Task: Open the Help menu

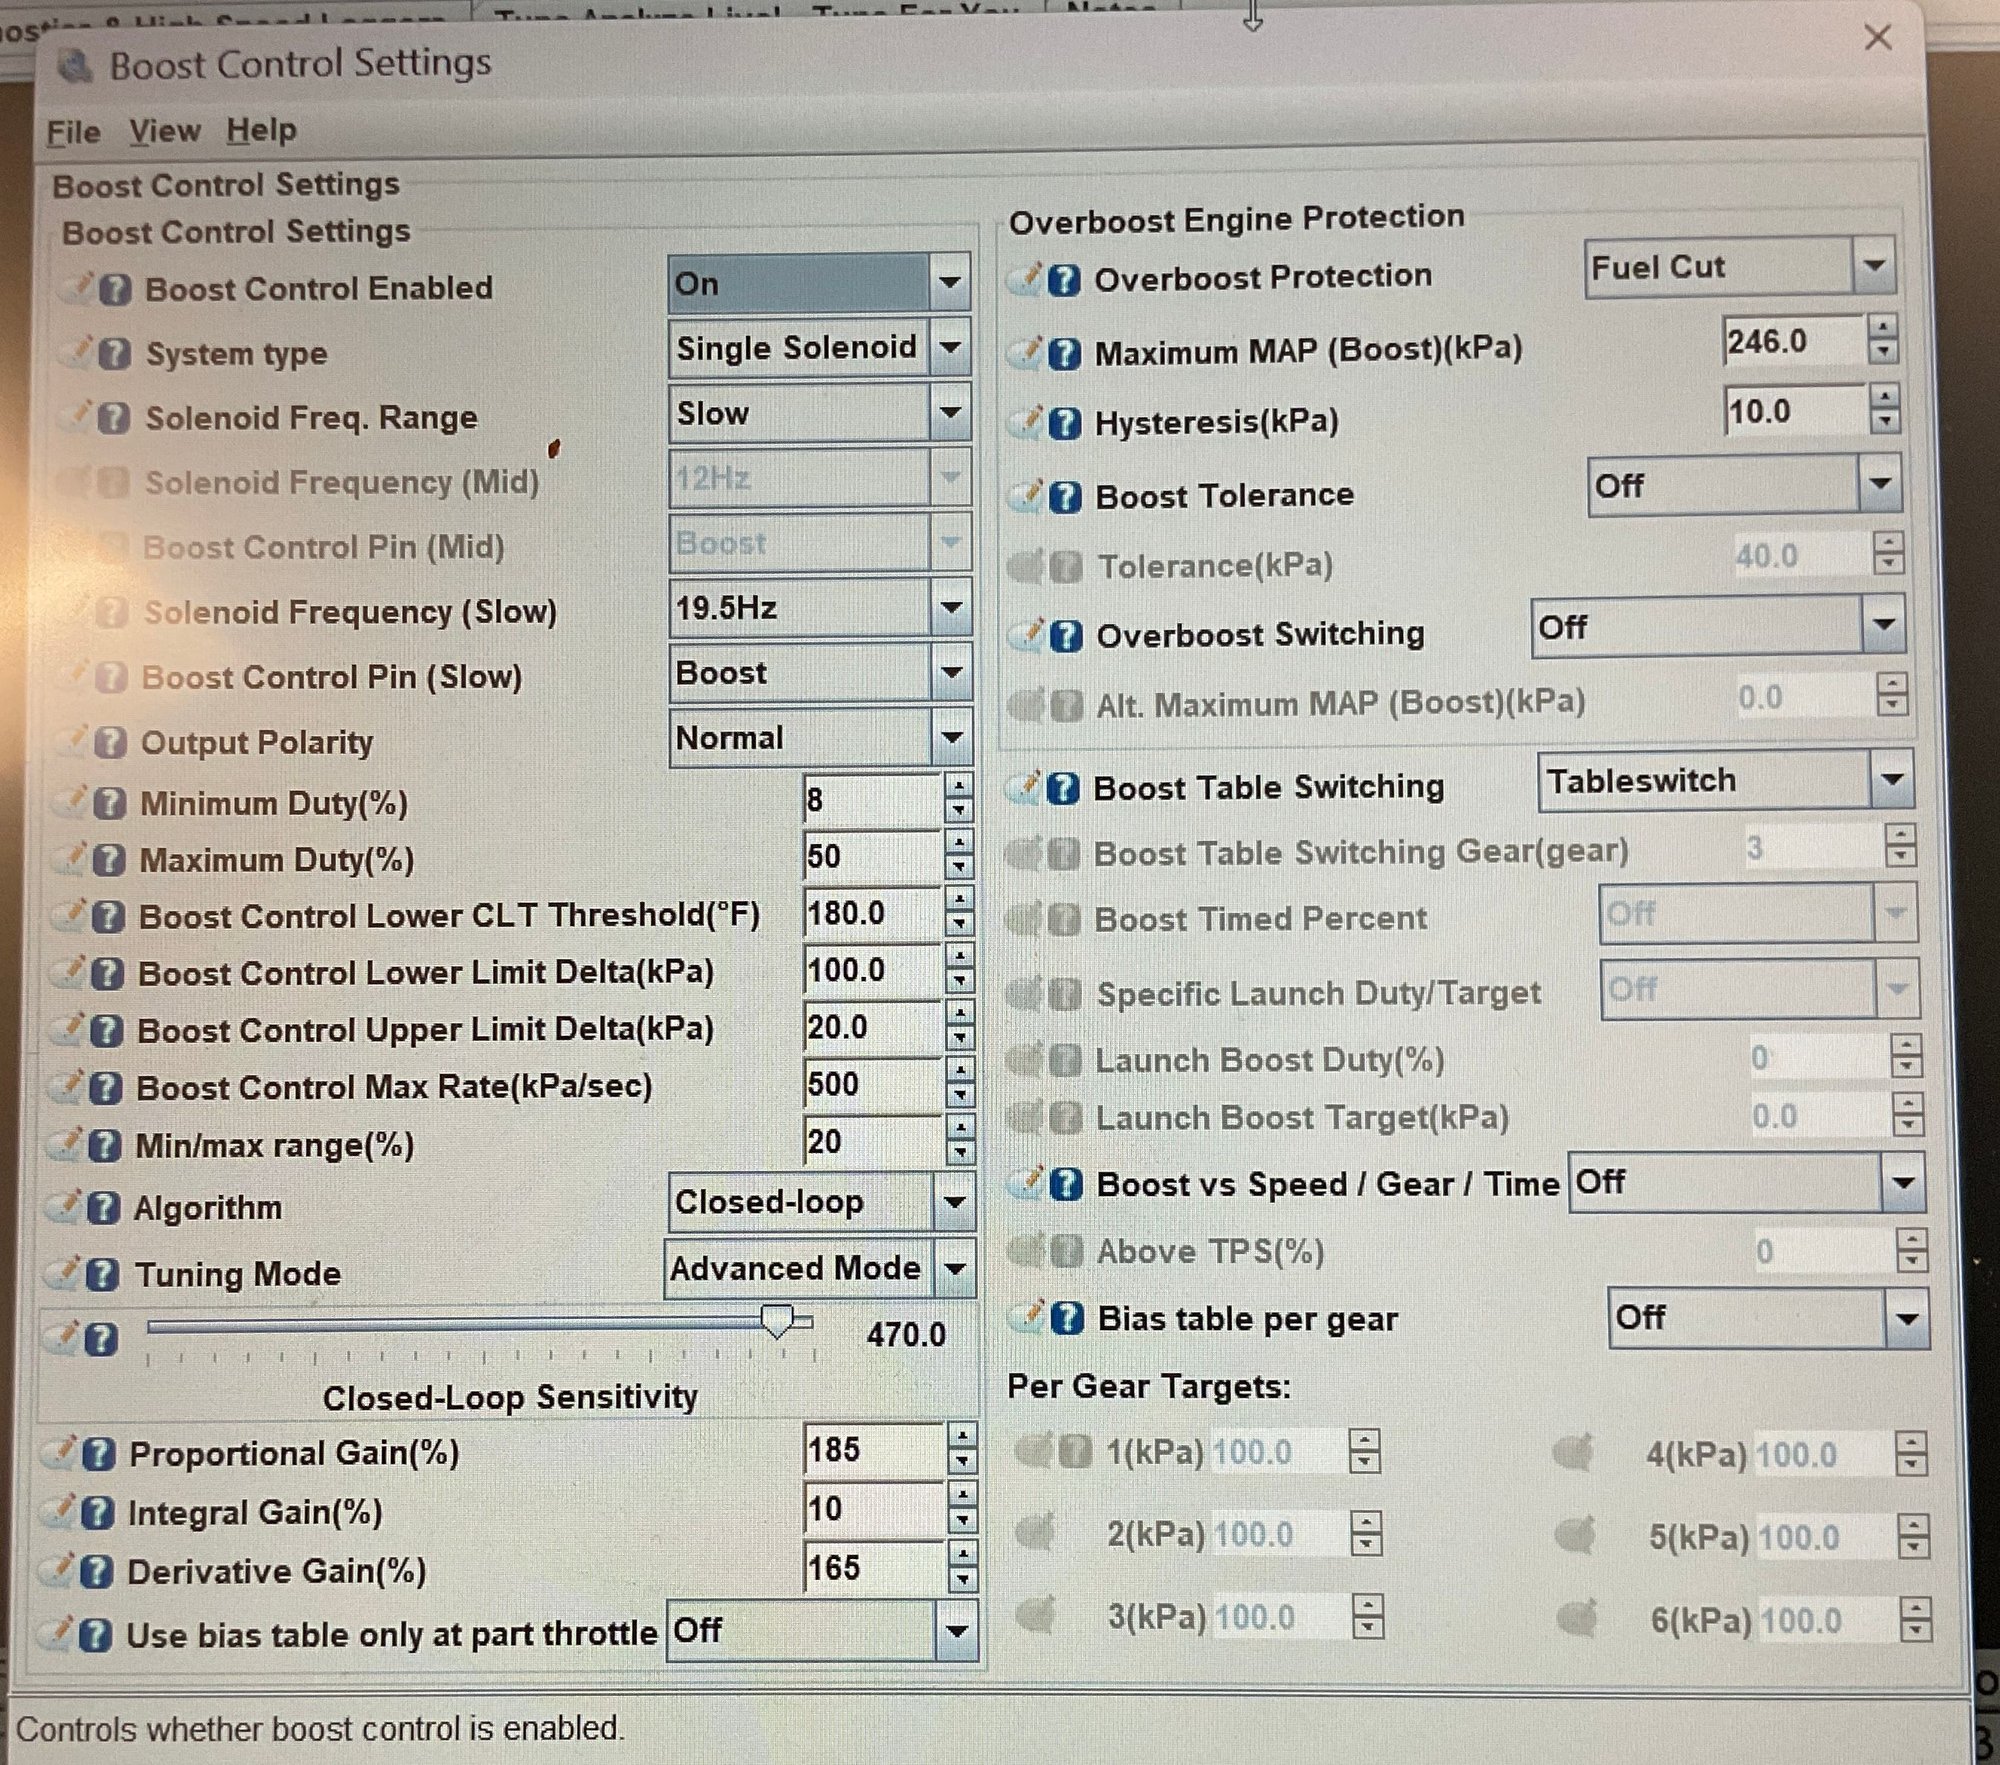Action: (x=261, y=130)
